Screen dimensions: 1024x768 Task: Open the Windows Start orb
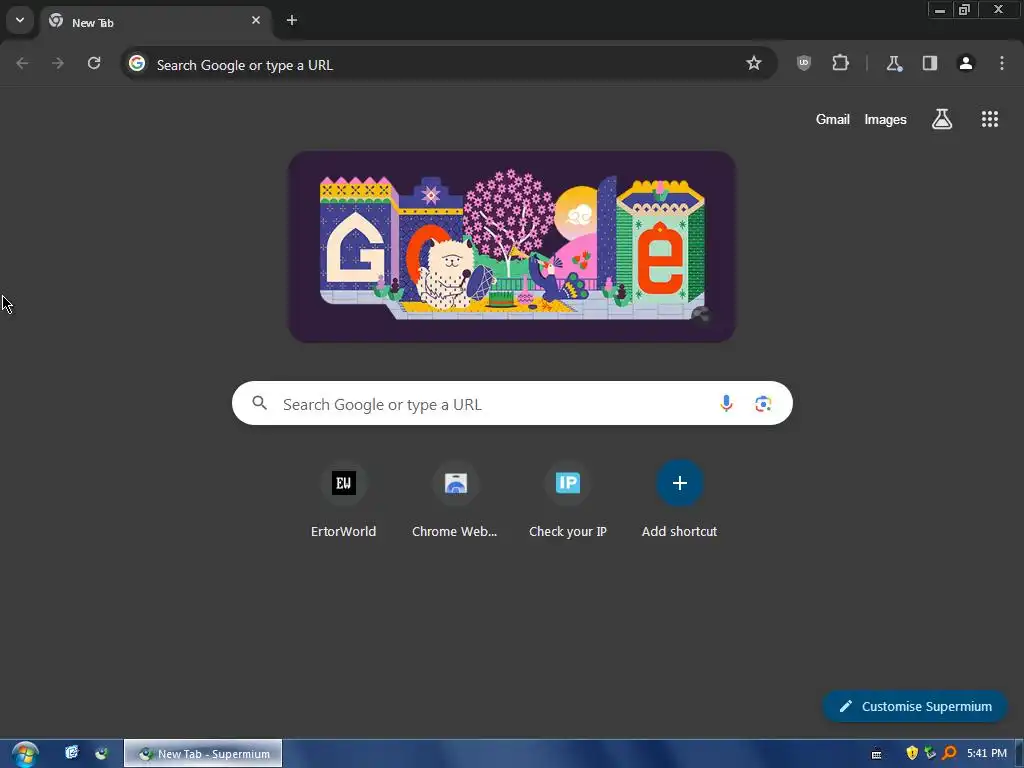point(24,754)
